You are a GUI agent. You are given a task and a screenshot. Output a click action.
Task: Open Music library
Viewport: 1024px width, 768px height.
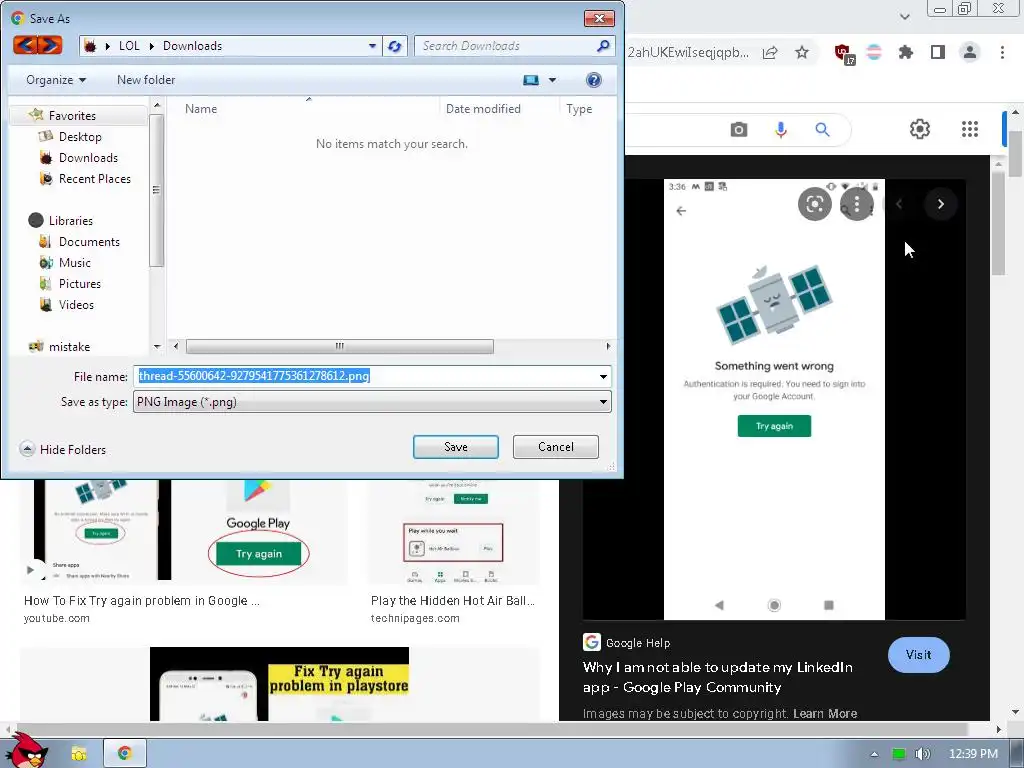pos(74,263)
